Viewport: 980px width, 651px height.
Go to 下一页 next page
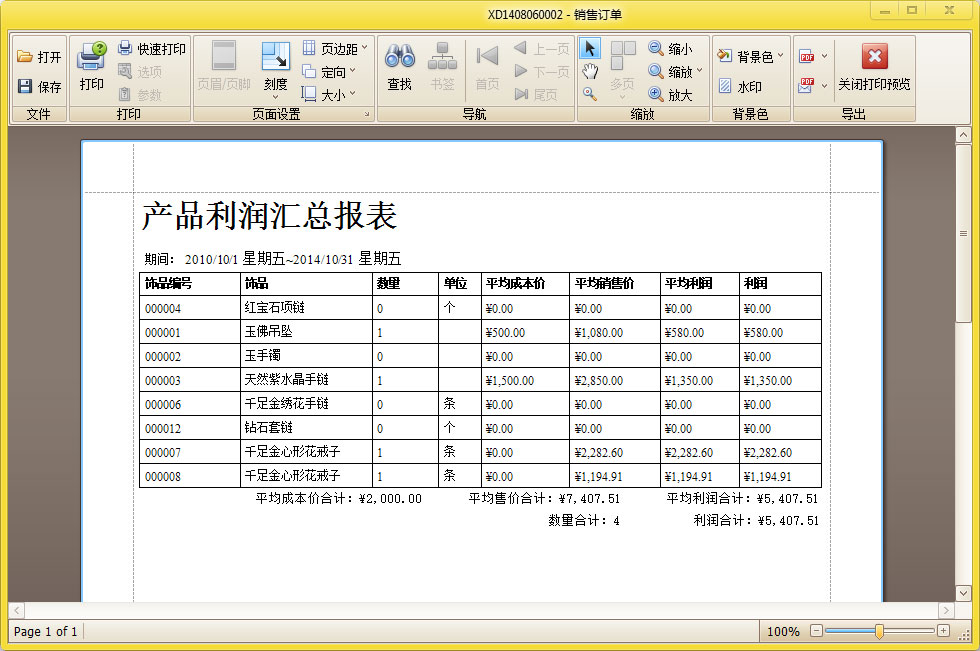pyautogui.click(x=541, y=71)
